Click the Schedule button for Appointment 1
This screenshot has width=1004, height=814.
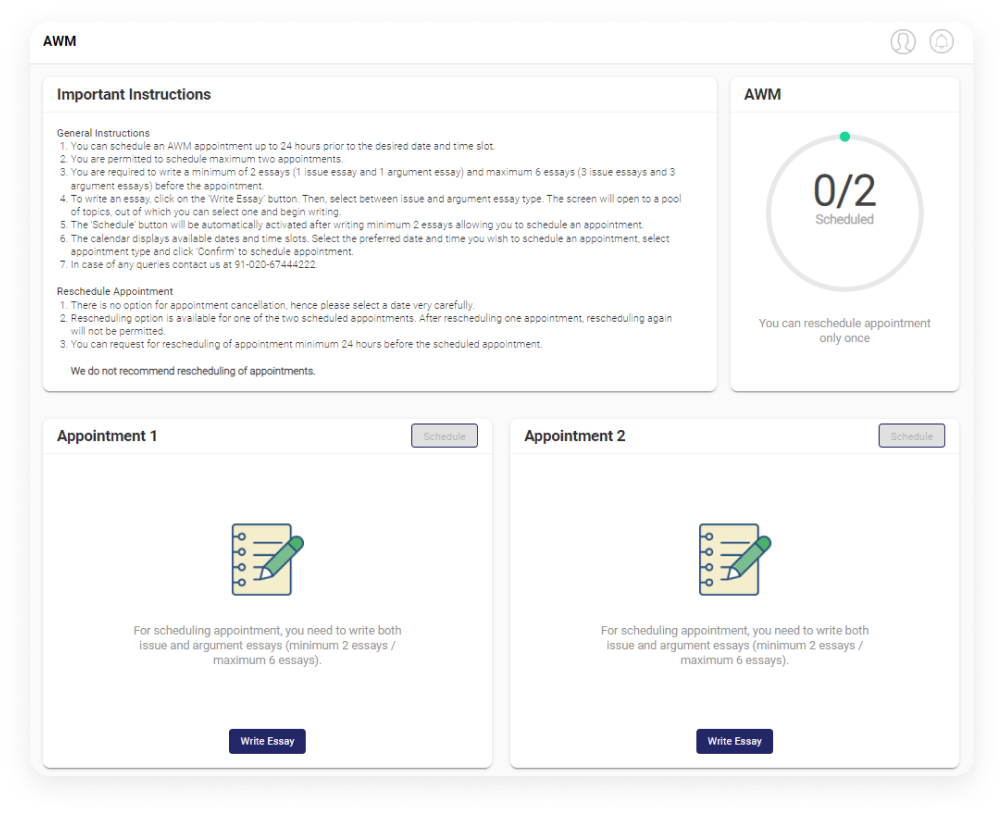click(x=444, y=435)
